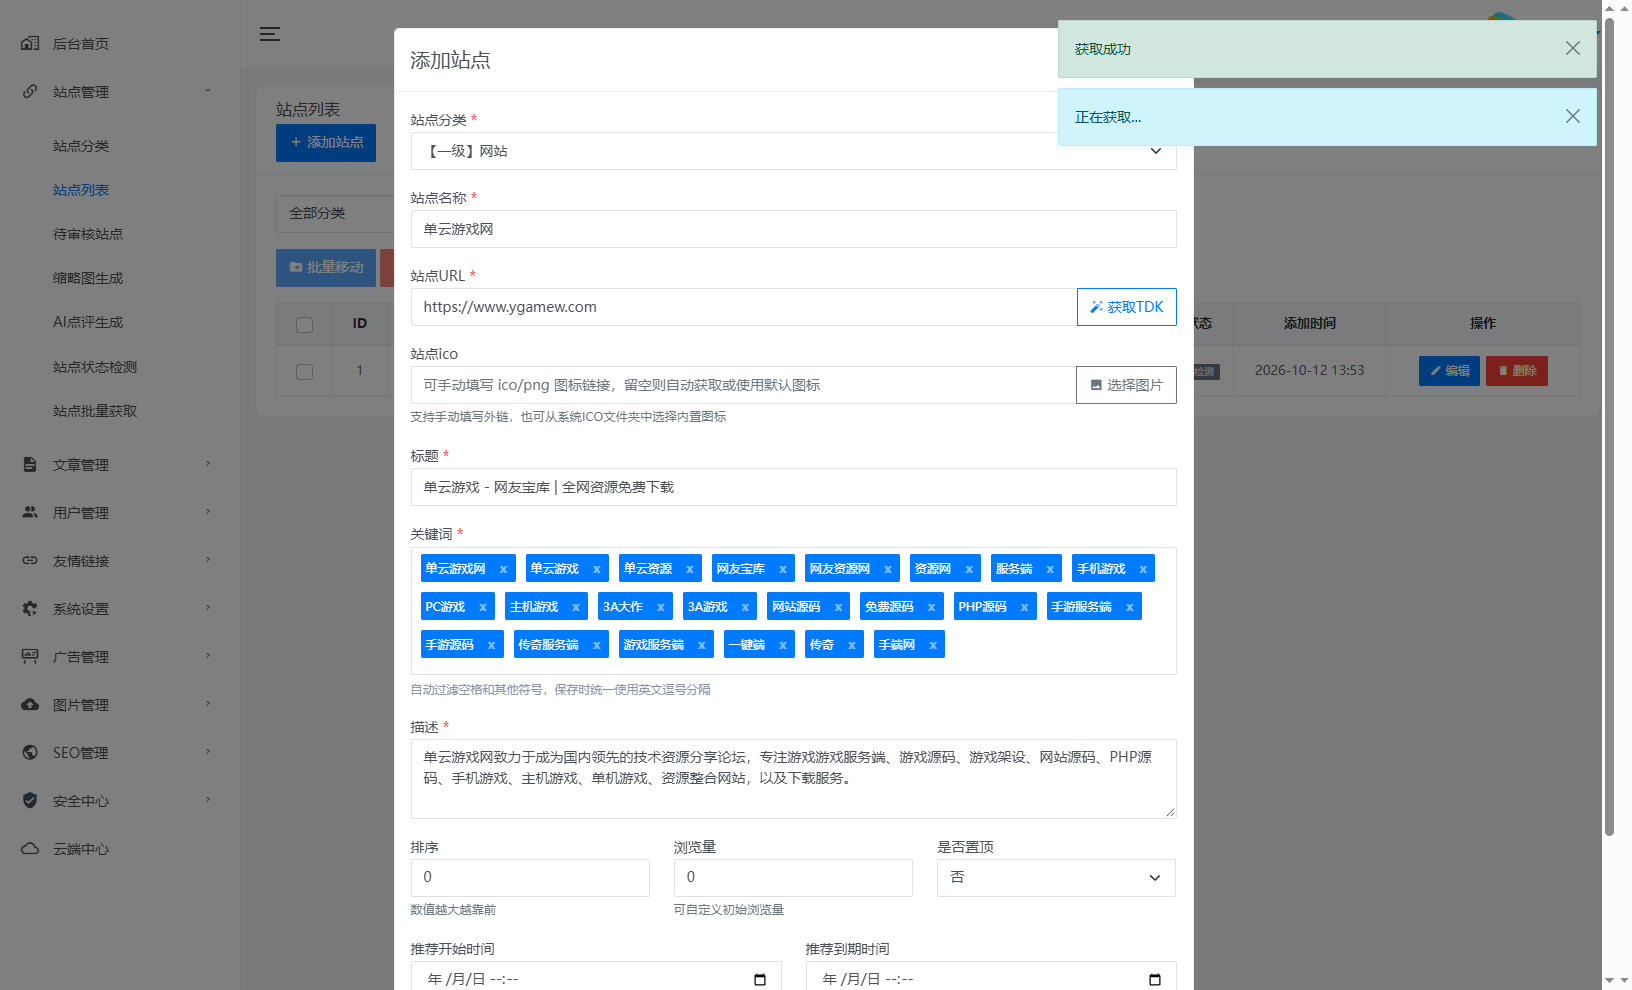Click the 广告管理 icon in sidebar
This screenshot has height=990, width=1632.
click(30, 656)
